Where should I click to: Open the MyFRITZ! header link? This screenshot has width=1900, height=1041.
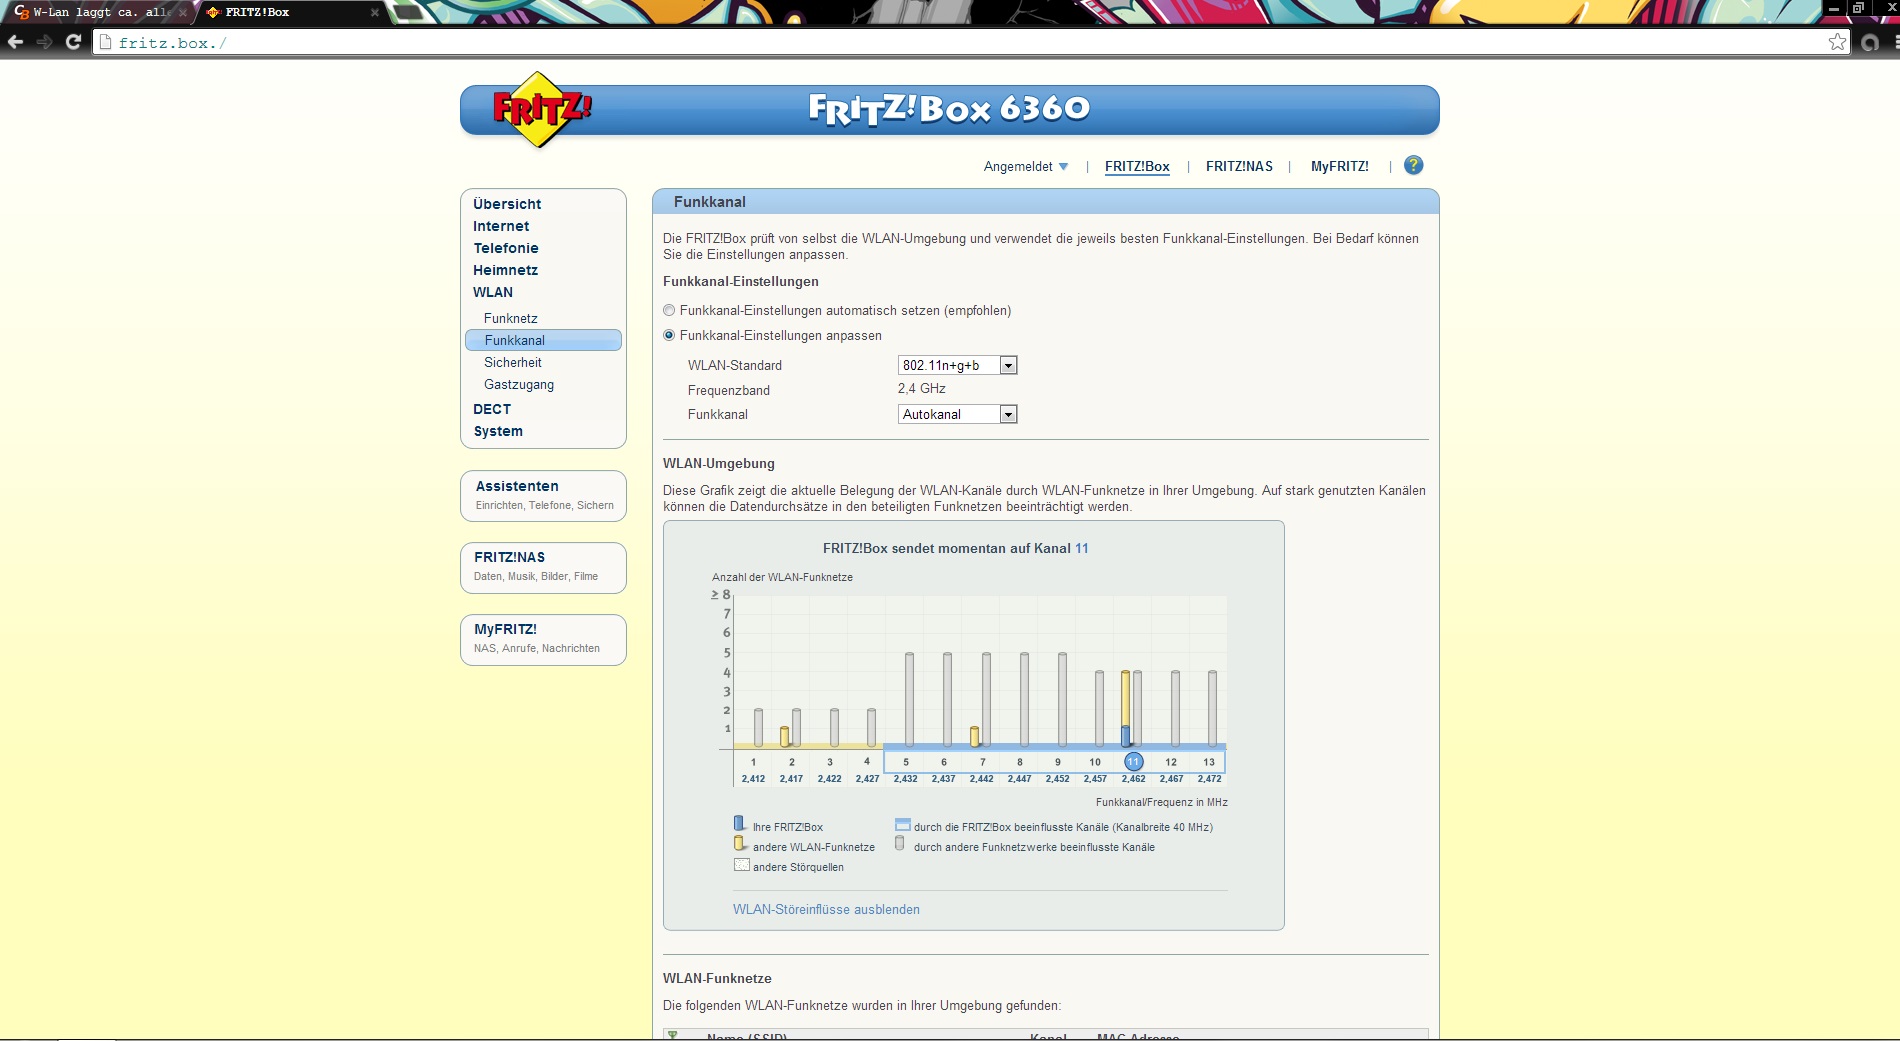[1340, 167]
